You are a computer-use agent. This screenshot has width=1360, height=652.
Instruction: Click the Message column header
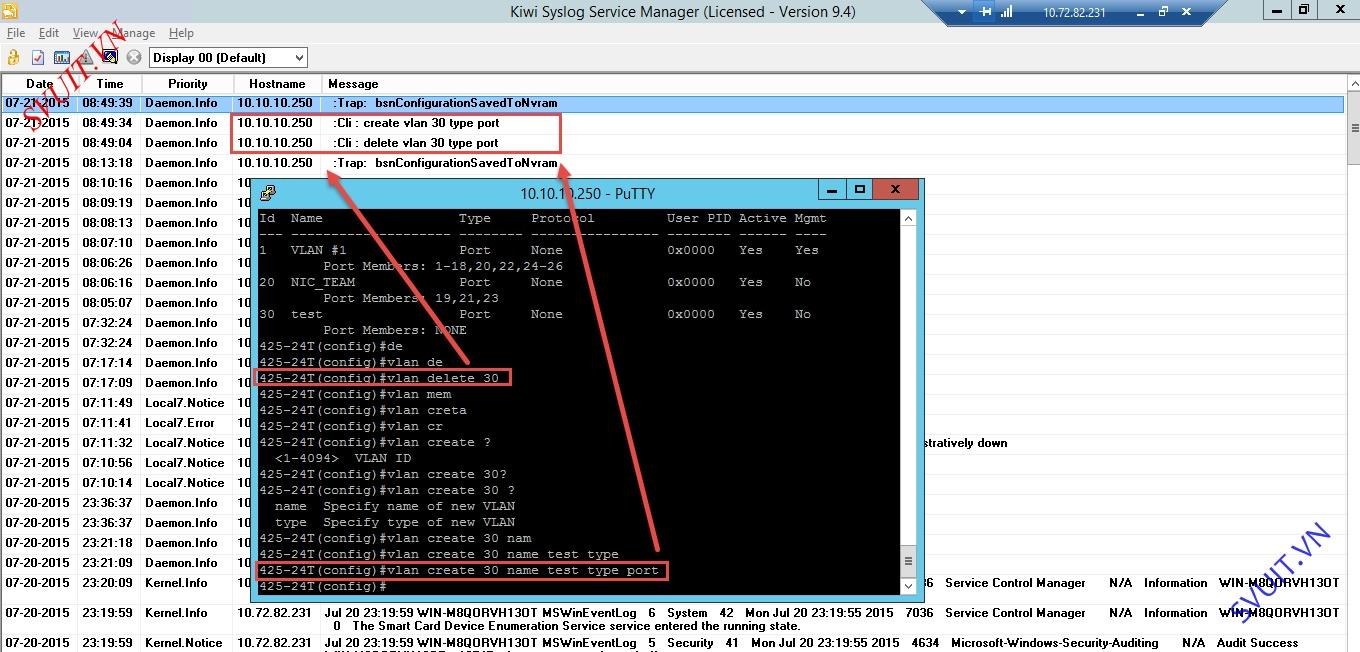point(353,84)
